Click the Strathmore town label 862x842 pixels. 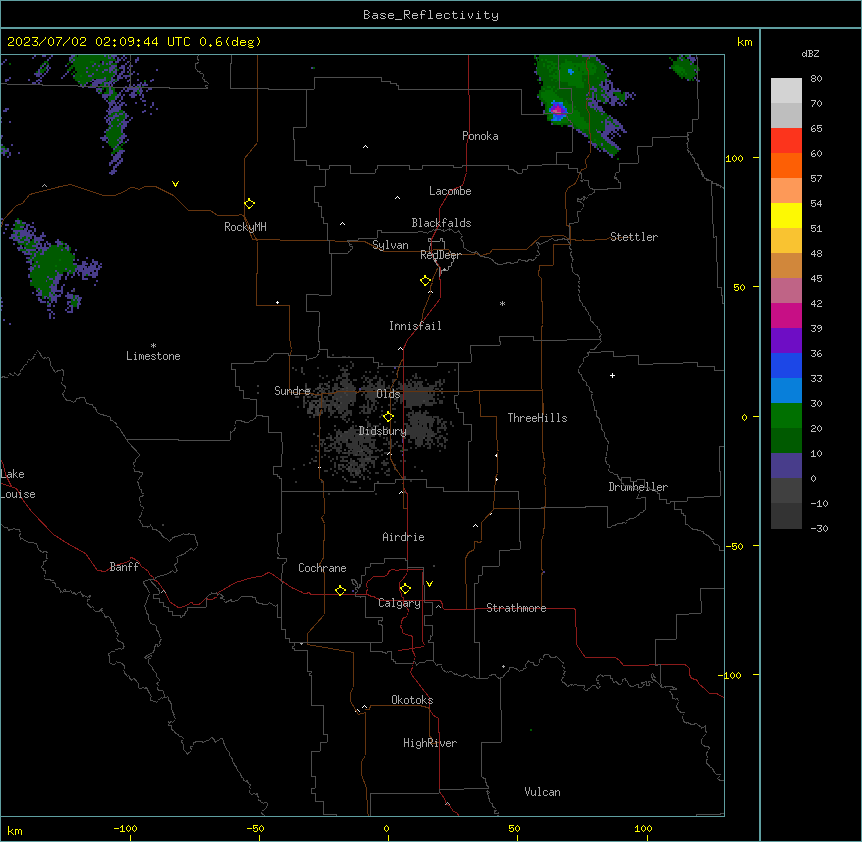tap(516, 608)
